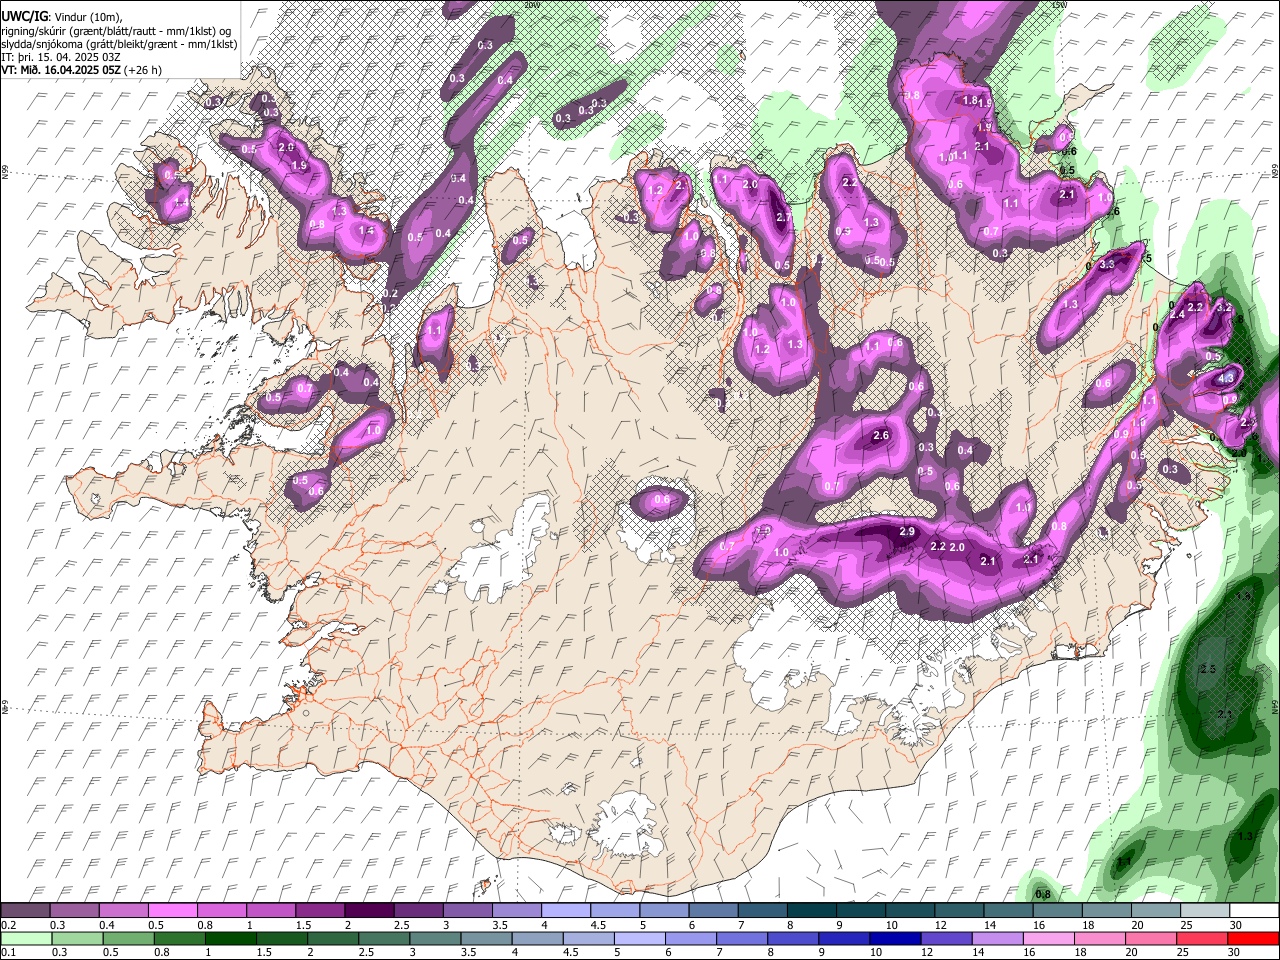Image resolution: width=1280 pixels, height=960 pixels.
Task: Click the upper-legend swatch between 3 and 3.5
Action: pyautogui.click(x=466, y=911)
